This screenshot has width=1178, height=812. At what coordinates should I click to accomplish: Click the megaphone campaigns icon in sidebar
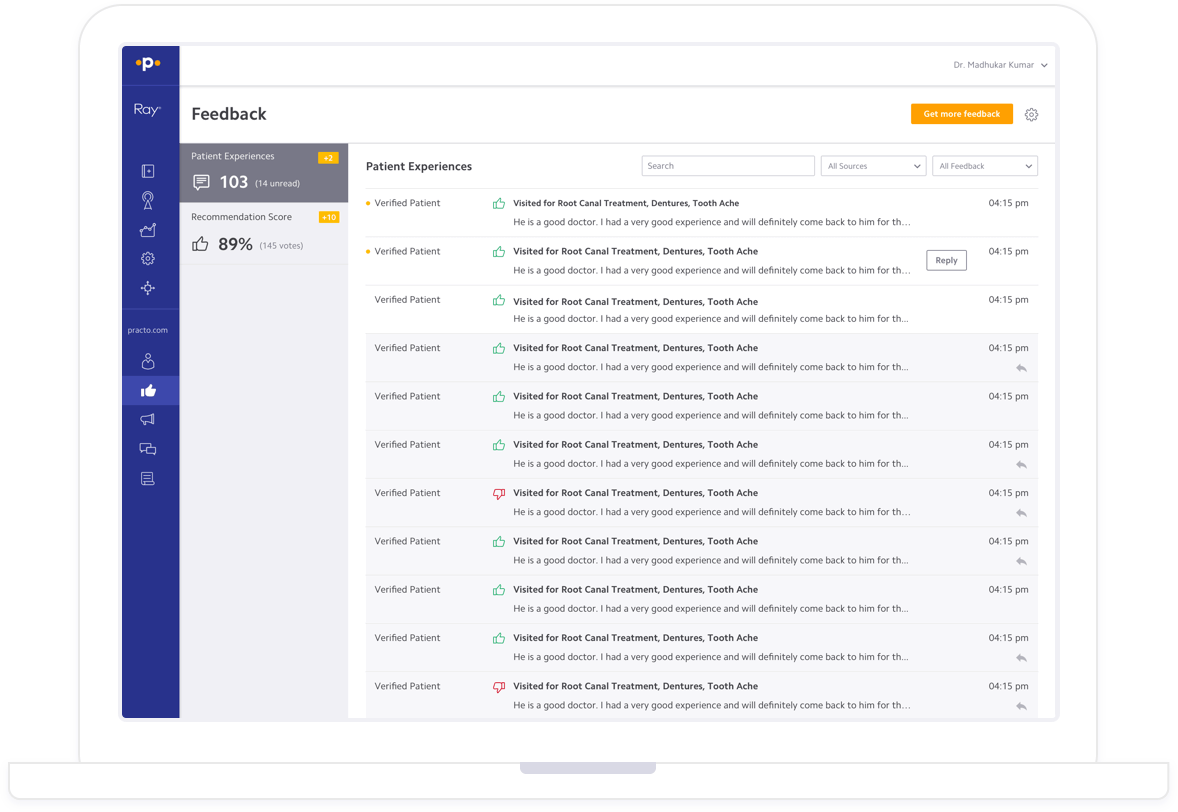pyautogui.click(x=148, y=419)
